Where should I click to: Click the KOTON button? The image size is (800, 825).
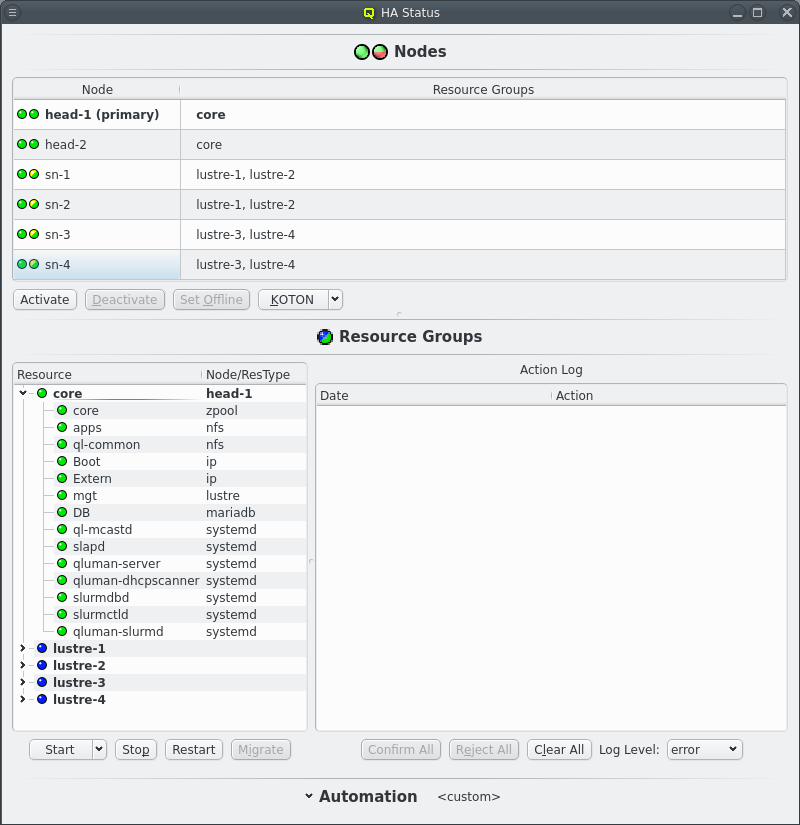(x=293, y=299)
